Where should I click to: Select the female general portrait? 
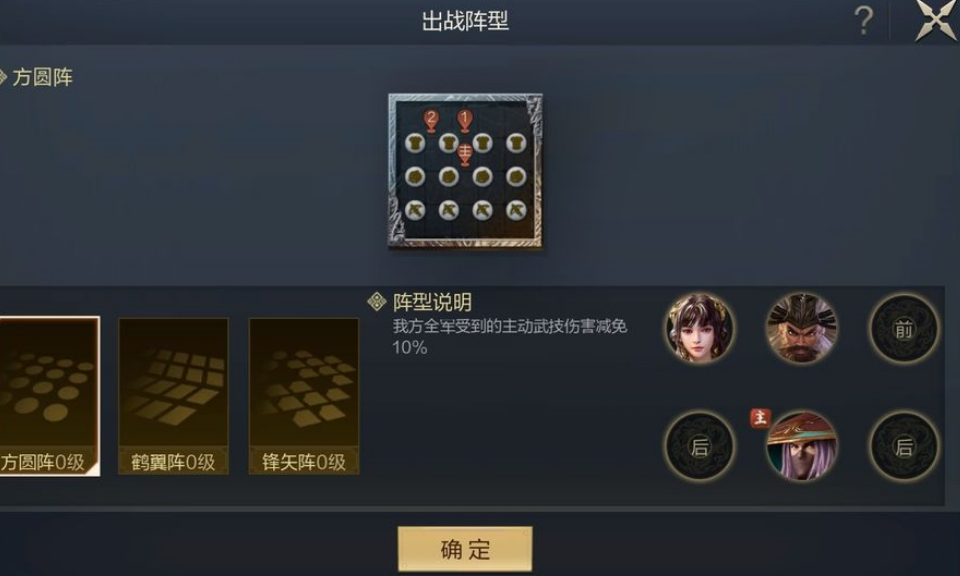tap(699, 328)
